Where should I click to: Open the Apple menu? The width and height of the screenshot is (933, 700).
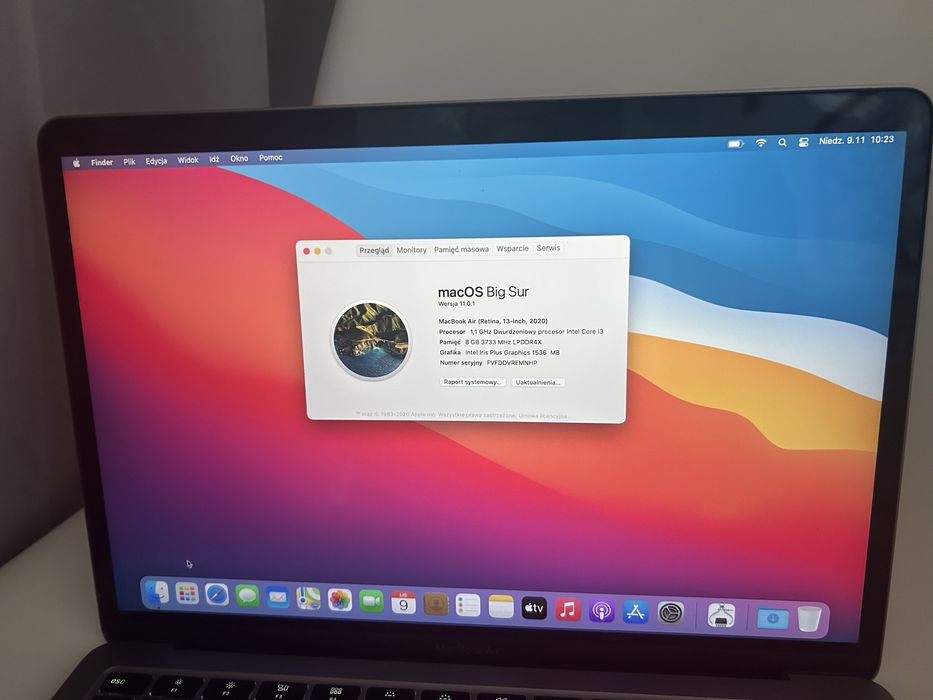(76, 163)
